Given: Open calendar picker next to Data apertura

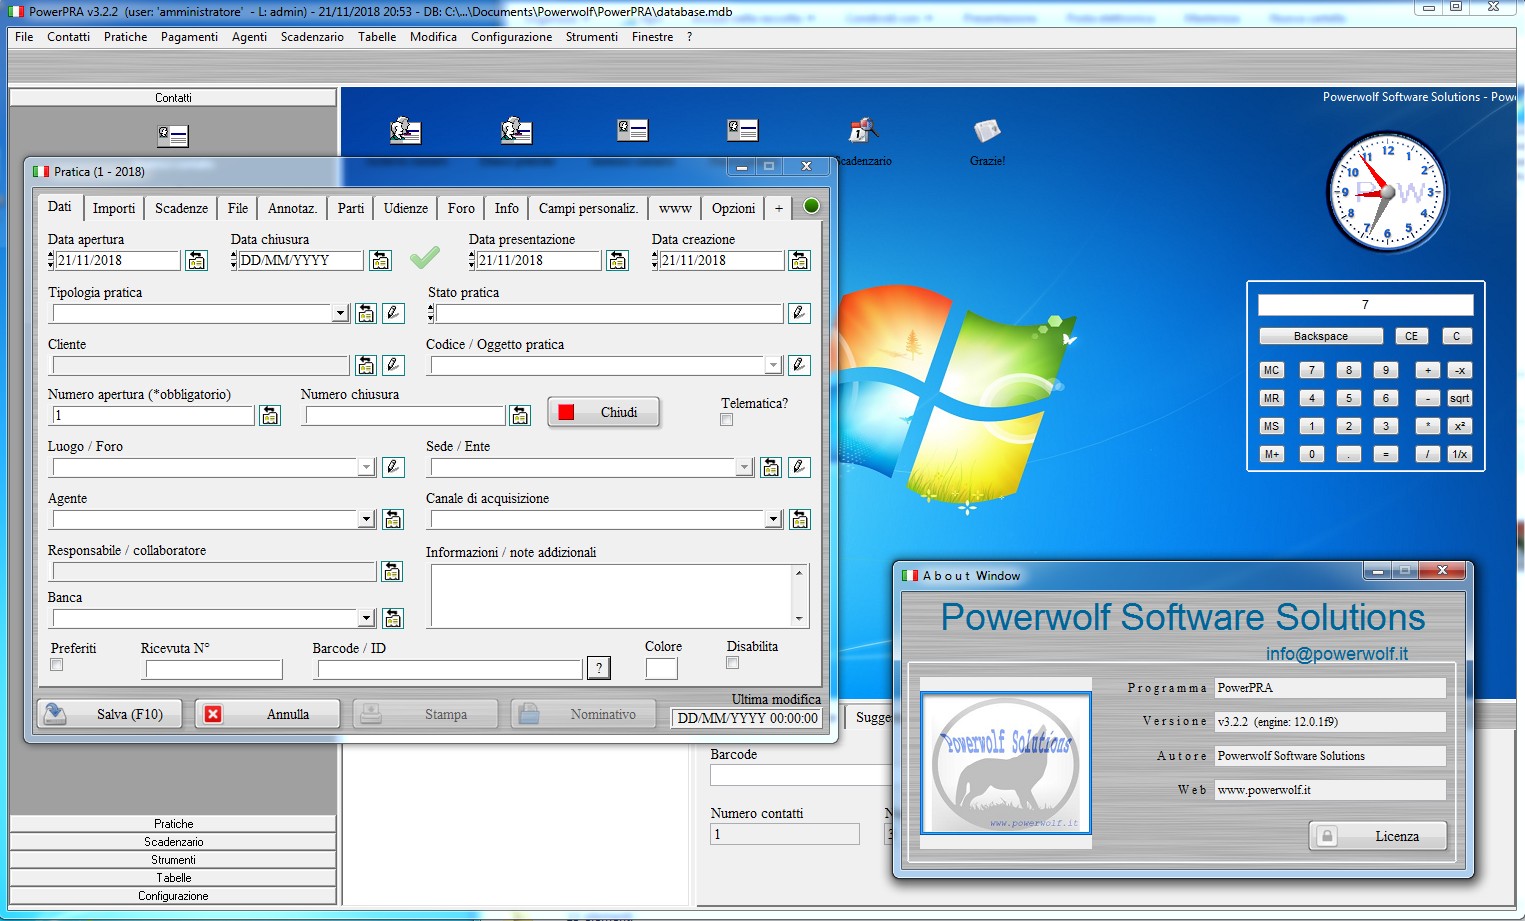Looking at the screenshot, I should tap(197, 261).
